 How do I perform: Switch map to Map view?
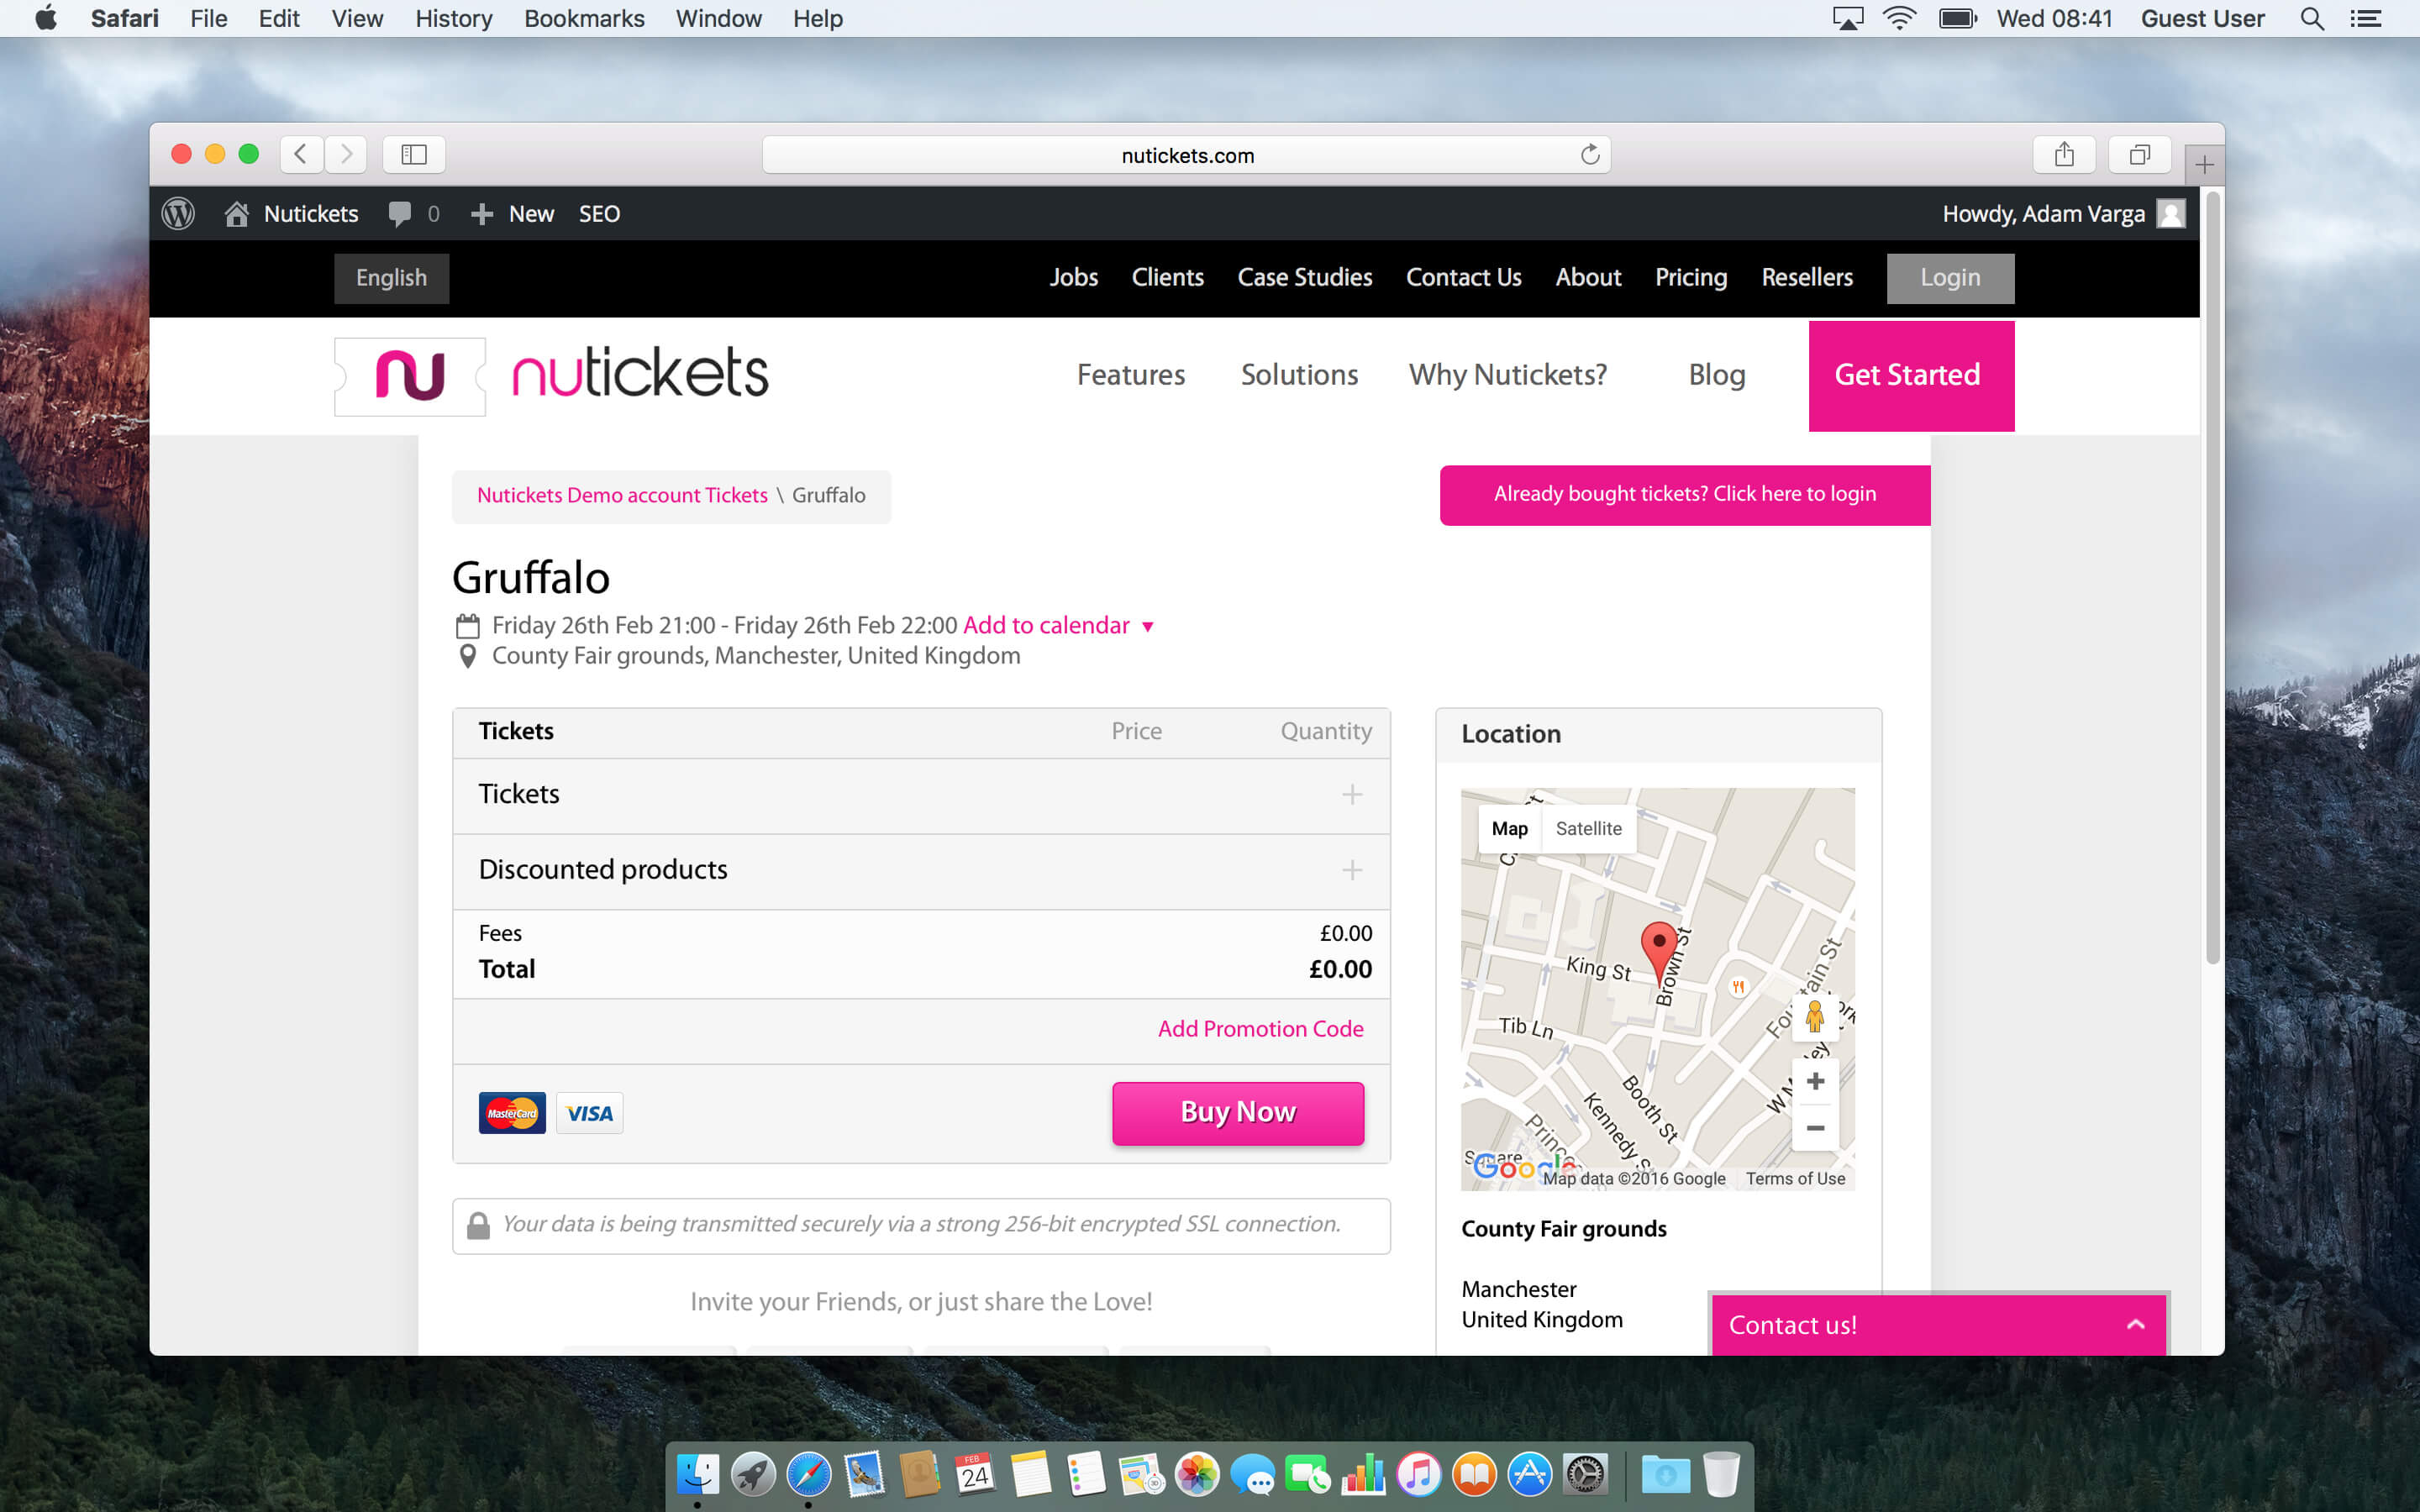click(1509, 828)
